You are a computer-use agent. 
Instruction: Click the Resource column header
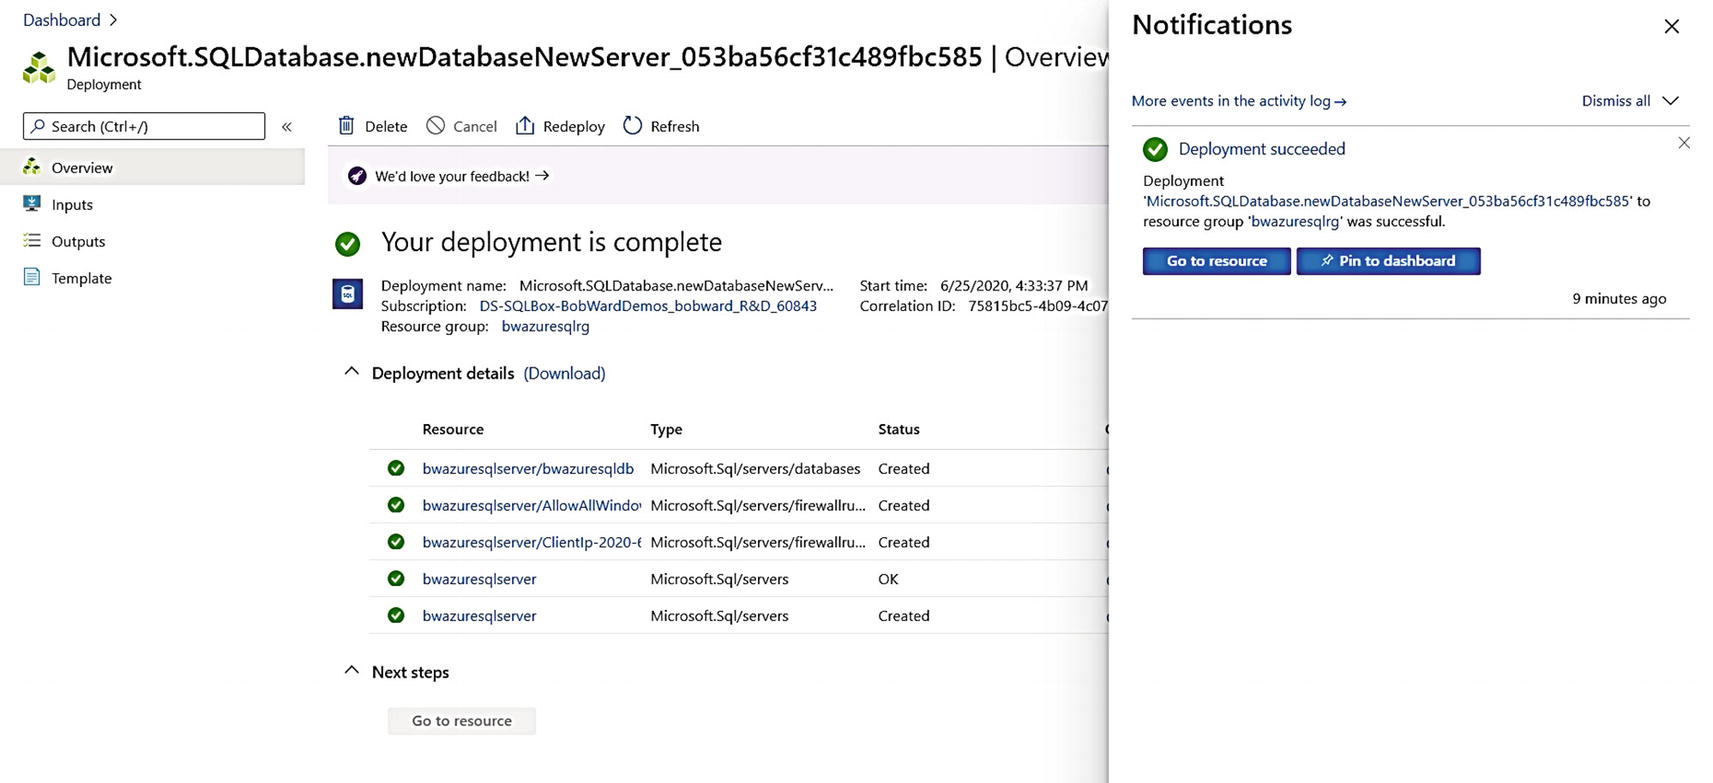point(453,429)
